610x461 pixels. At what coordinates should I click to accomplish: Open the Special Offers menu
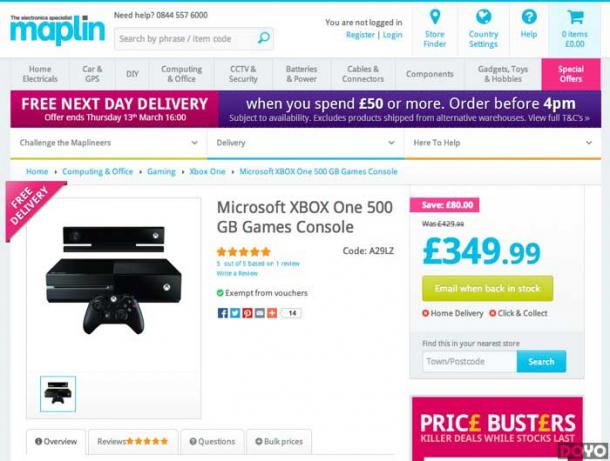pyautogui.click(x=571, y=74)
